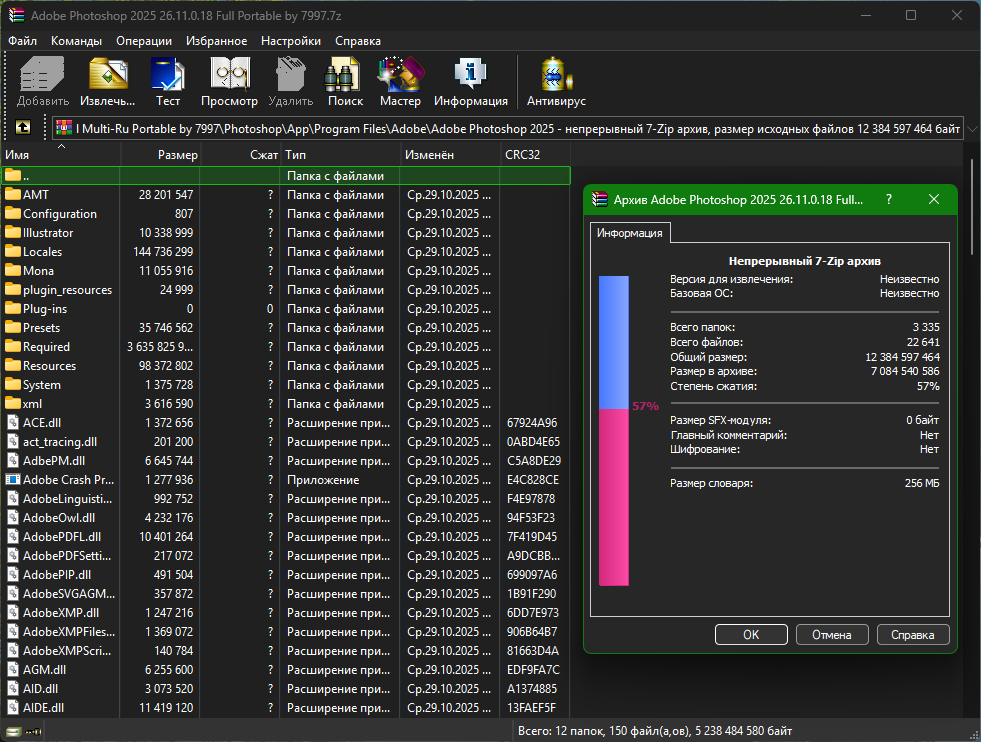
Task: Click the Extract (Извлечь) toolbar icon
Action: coord(107,76)
